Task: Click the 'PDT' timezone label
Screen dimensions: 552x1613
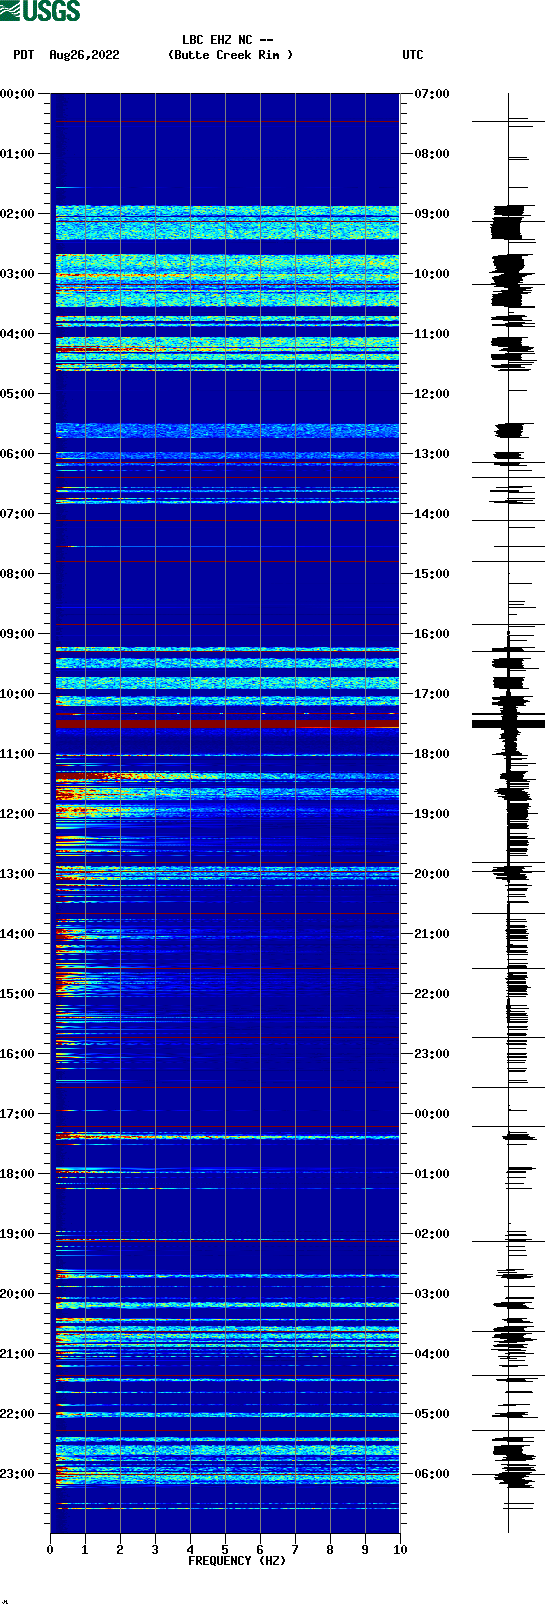Action: [x=24, y=55]
